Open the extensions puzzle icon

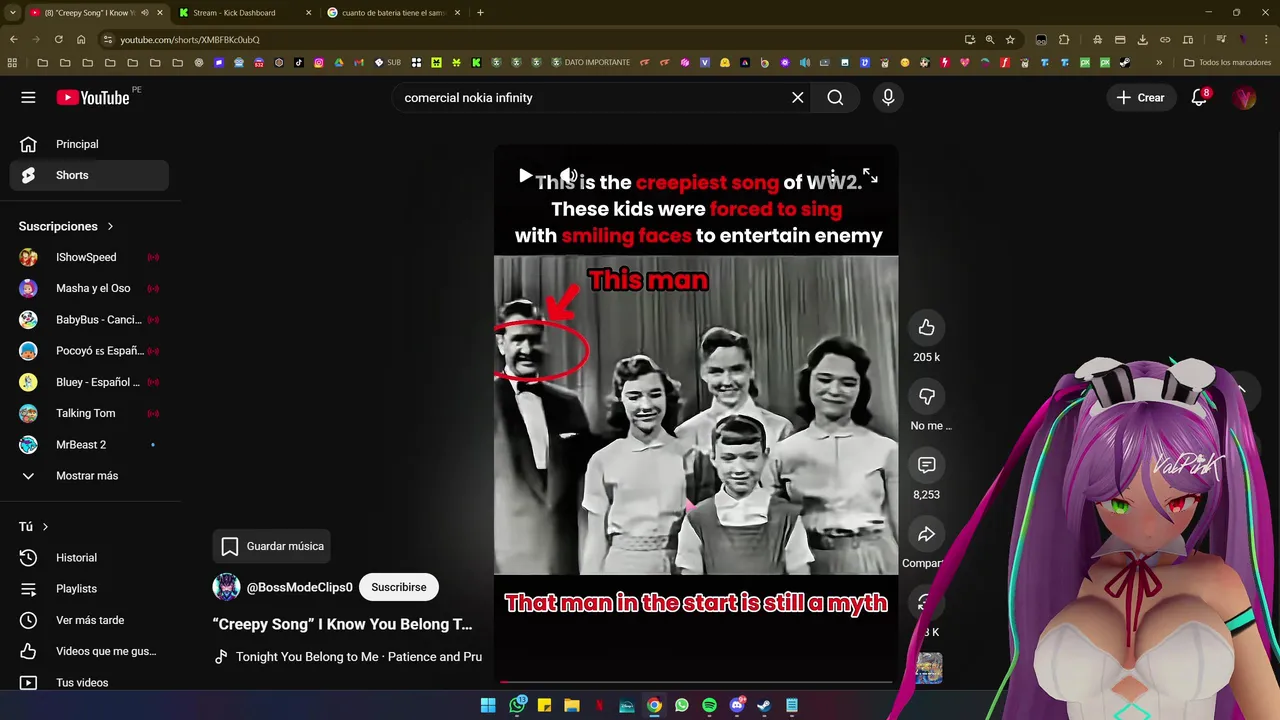1064,39
